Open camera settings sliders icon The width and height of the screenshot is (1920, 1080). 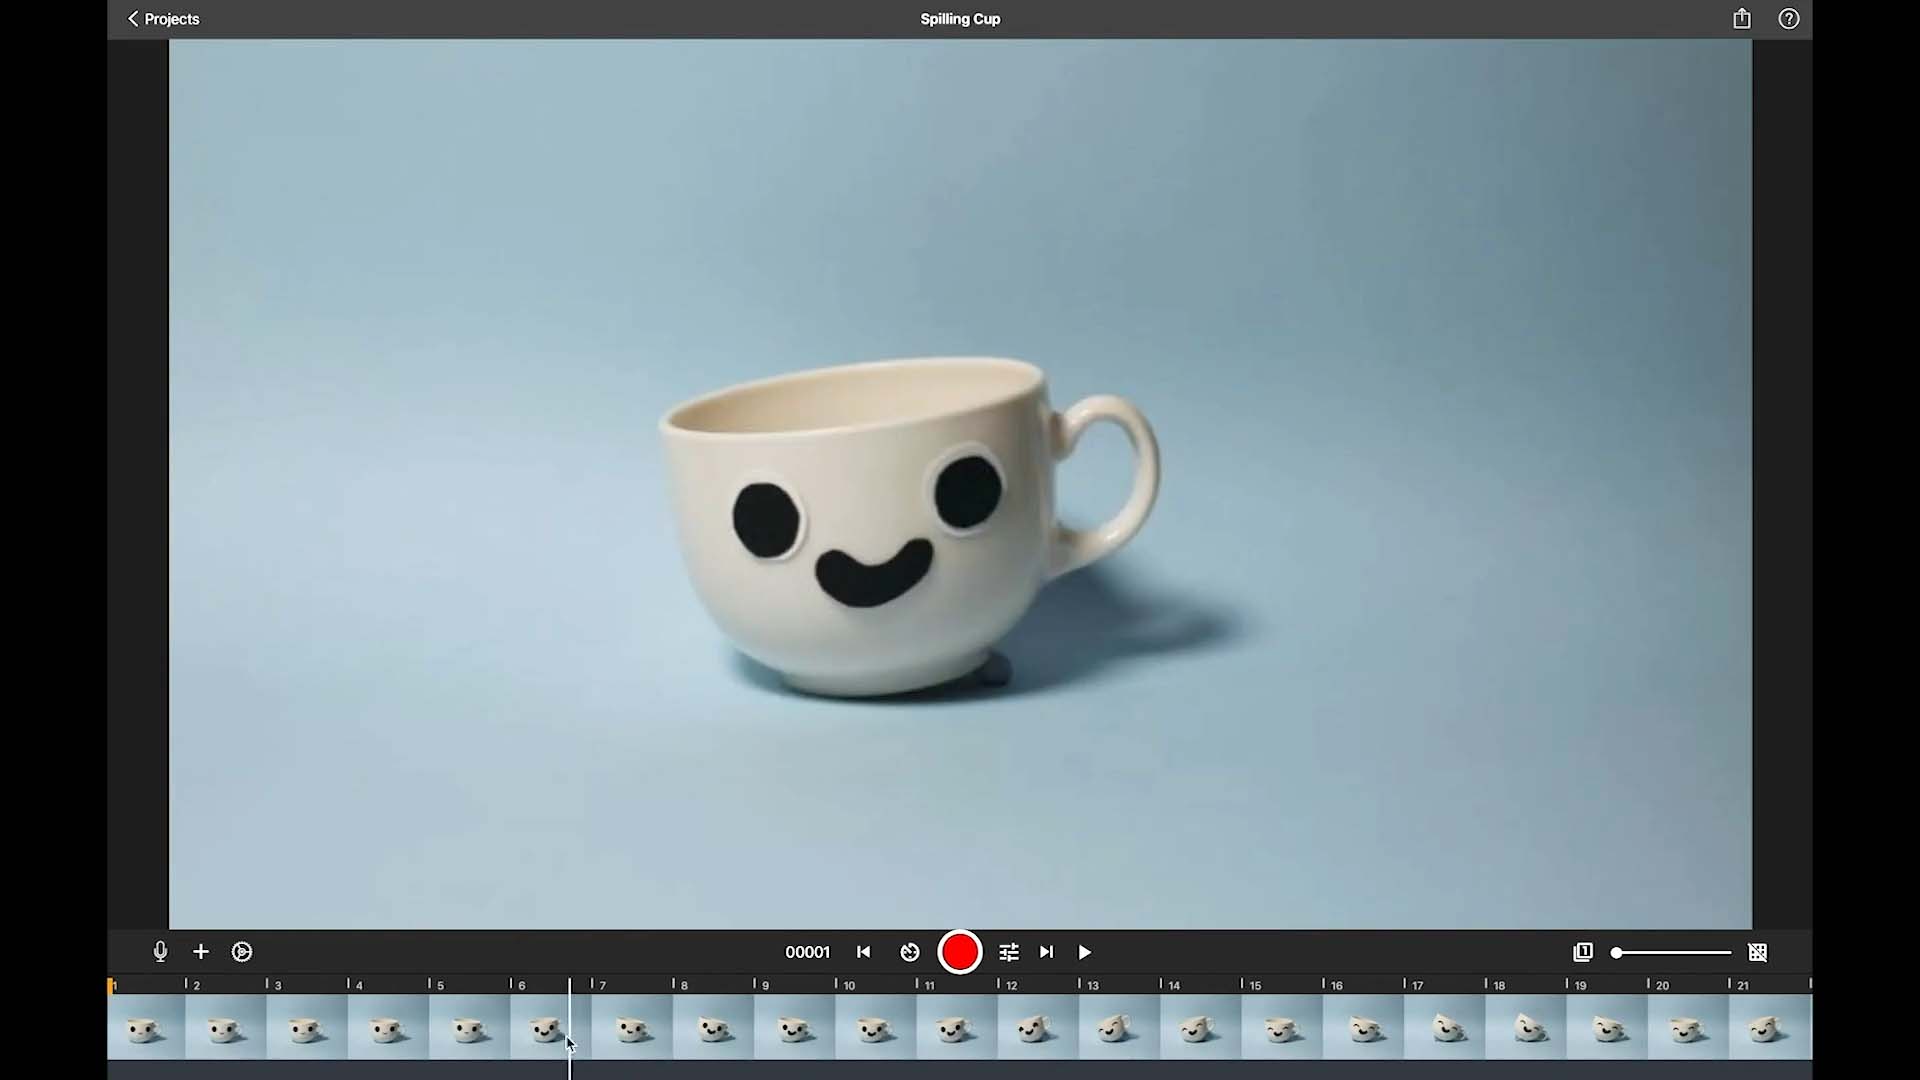point(1009,952)
